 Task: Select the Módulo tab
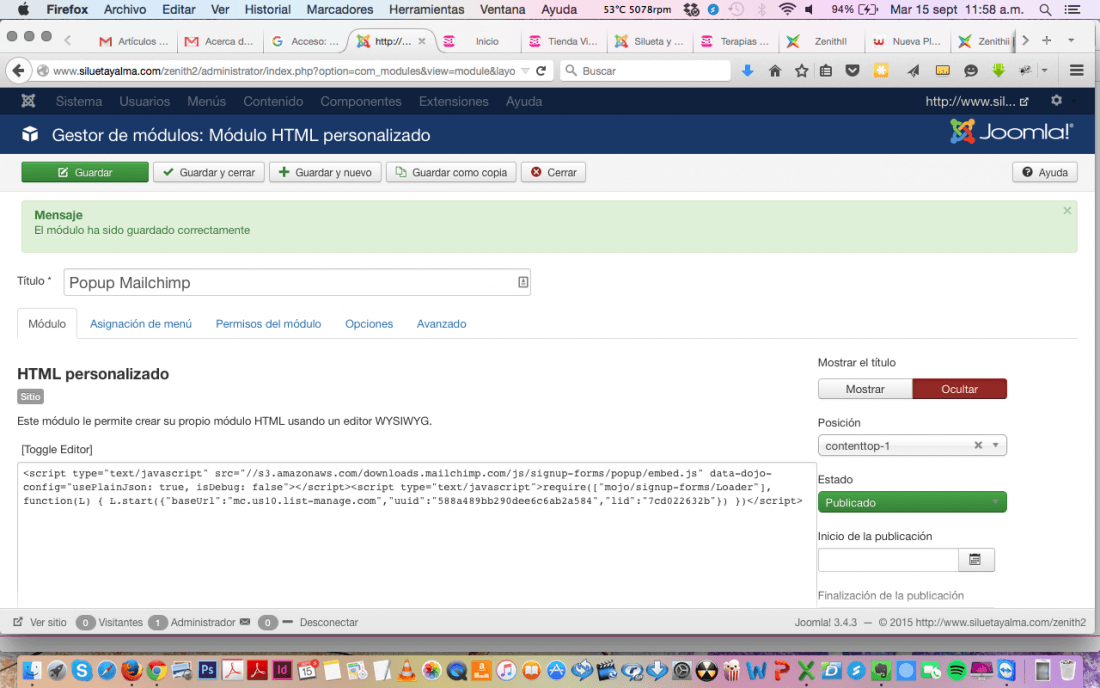tap(47, 324)
